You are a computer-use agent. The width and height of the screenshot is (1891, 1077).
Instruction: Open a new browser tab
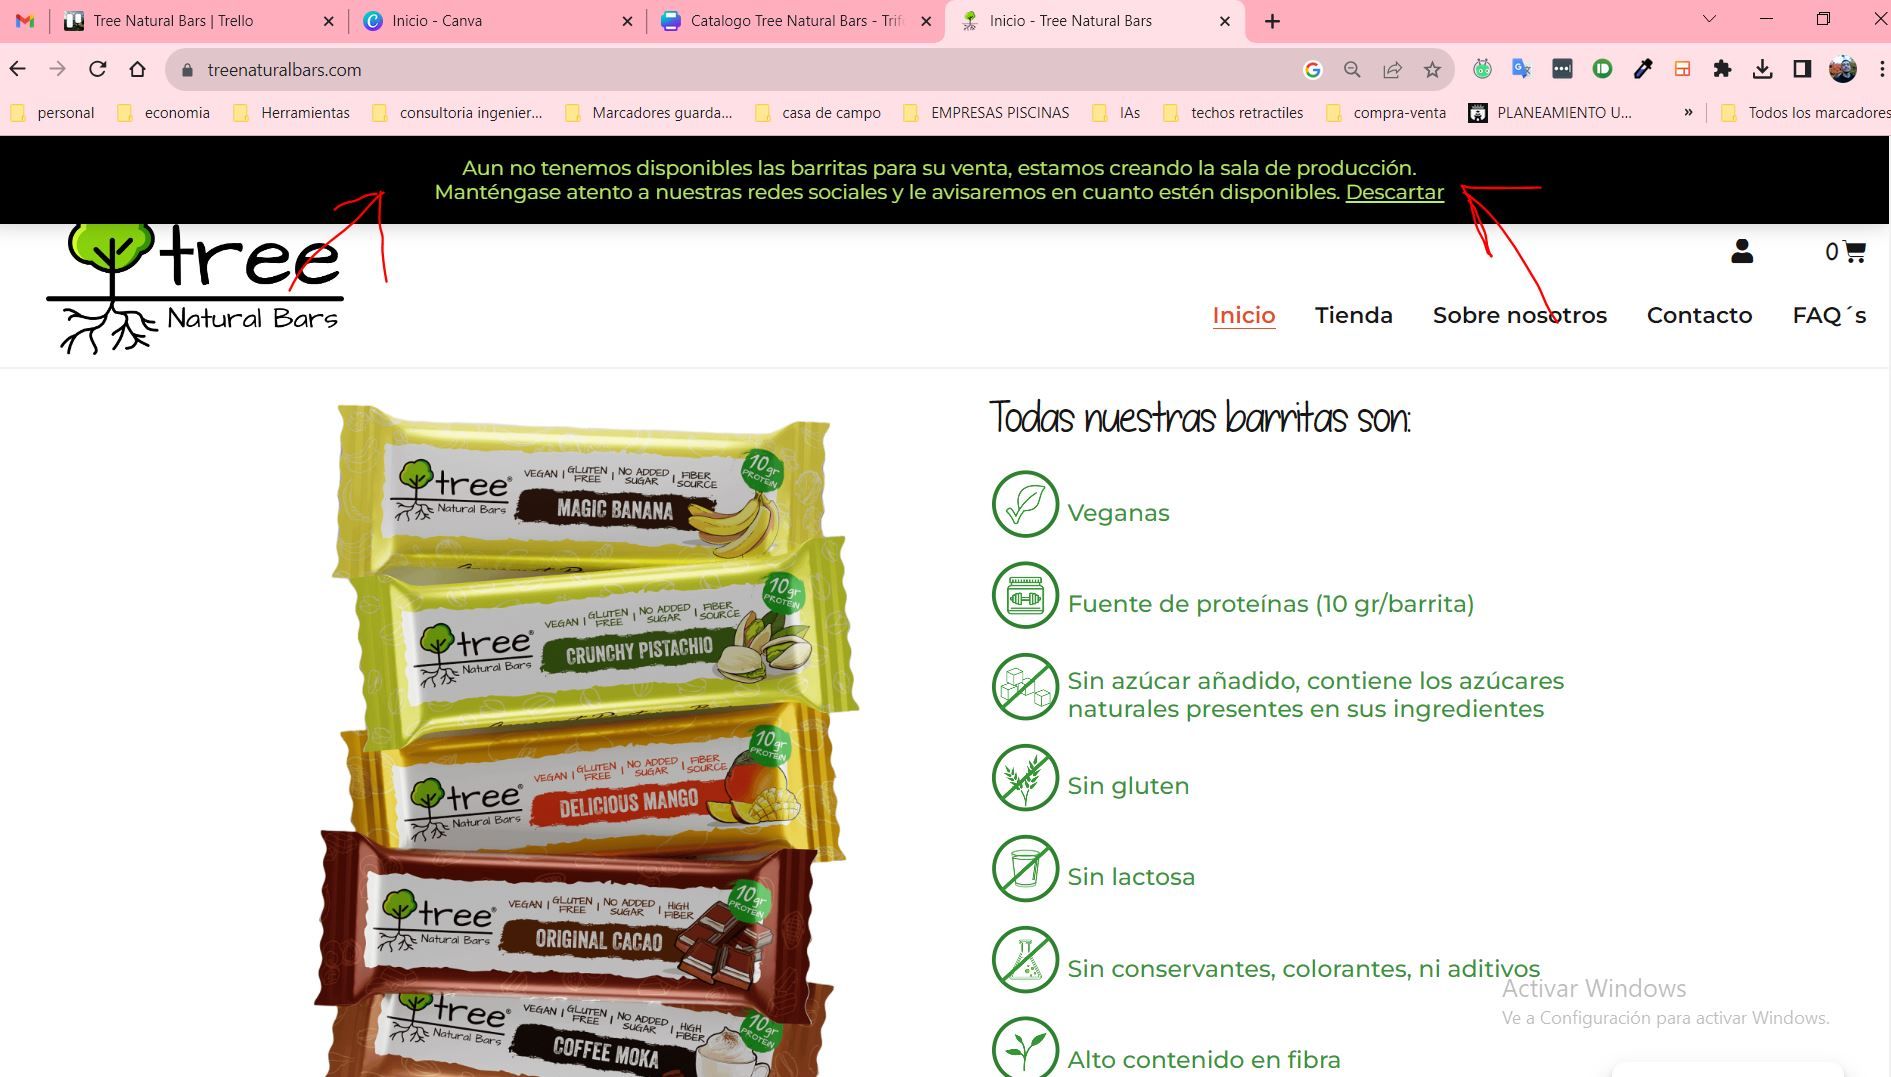coord(1272,21)
